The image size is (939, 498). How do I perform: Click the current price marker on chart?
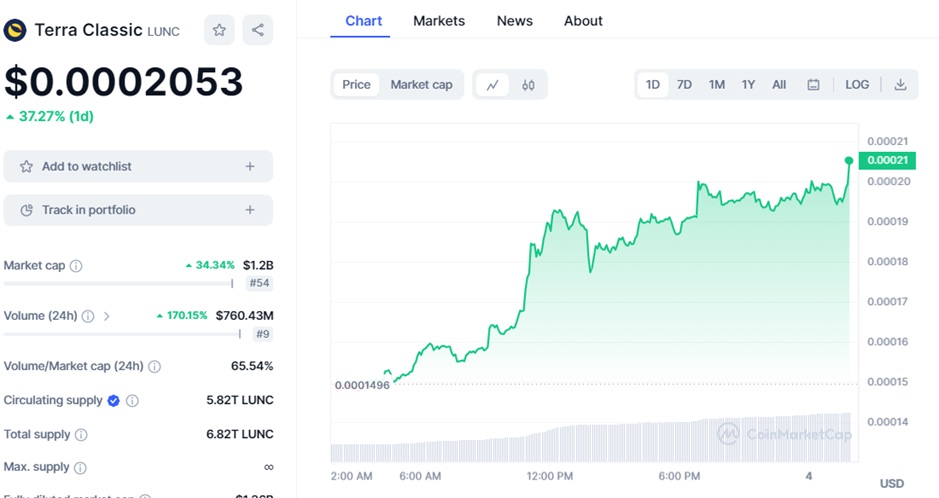pyautogui.click(x=849, y=161)
